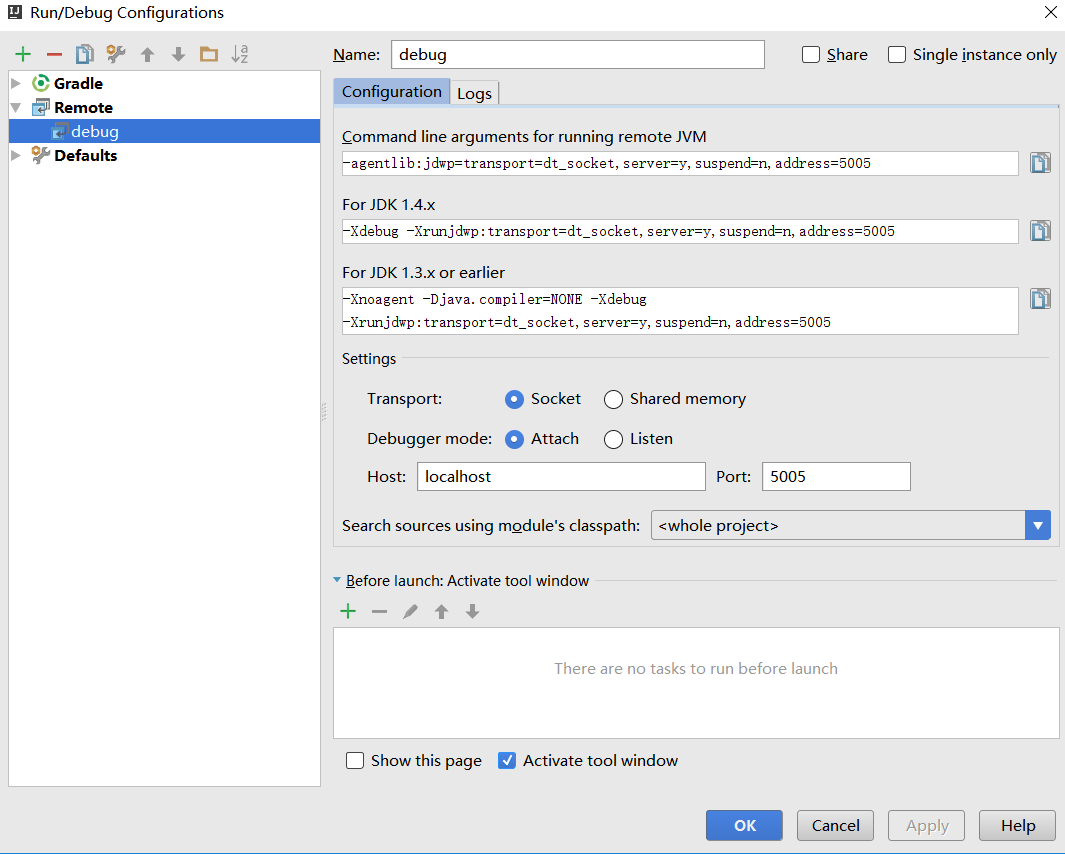
Task: Remove the selected configuration
Action: click(53, 53)
